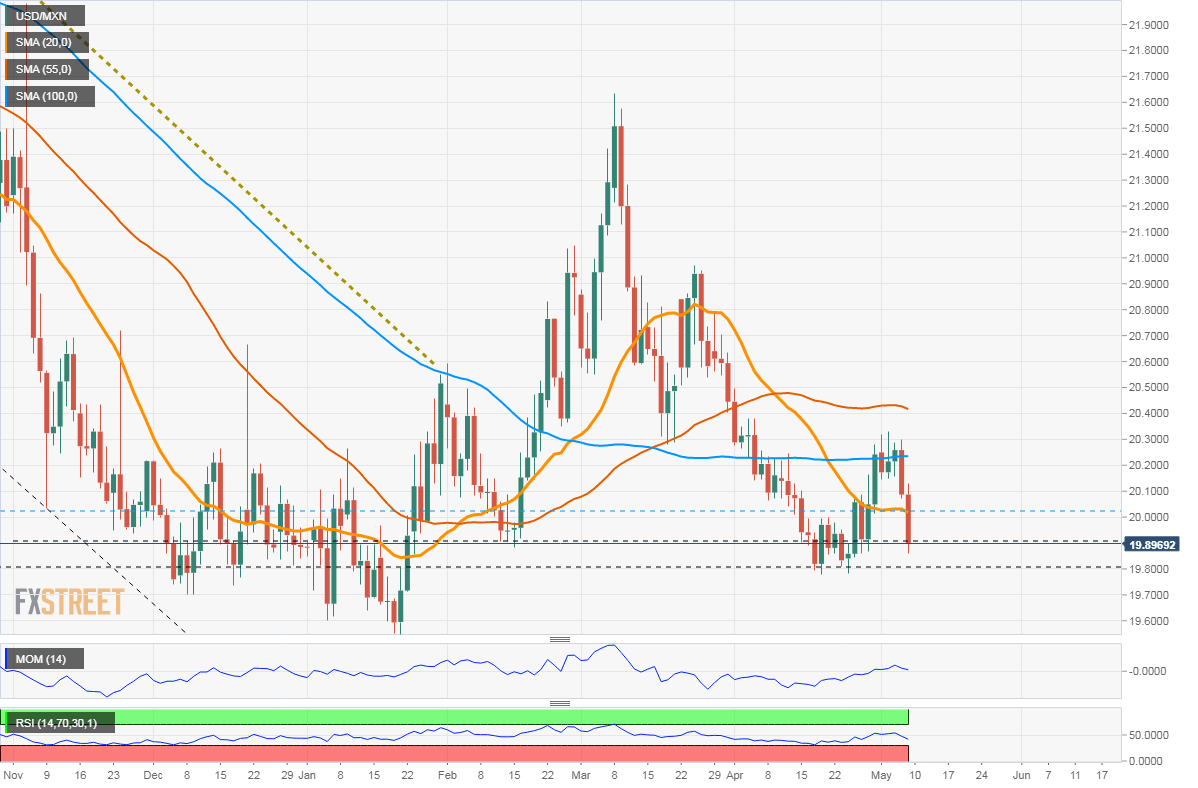Select the Mar label on the date axis
Viewport: 1198px width, 788px height.
point(580,774)
